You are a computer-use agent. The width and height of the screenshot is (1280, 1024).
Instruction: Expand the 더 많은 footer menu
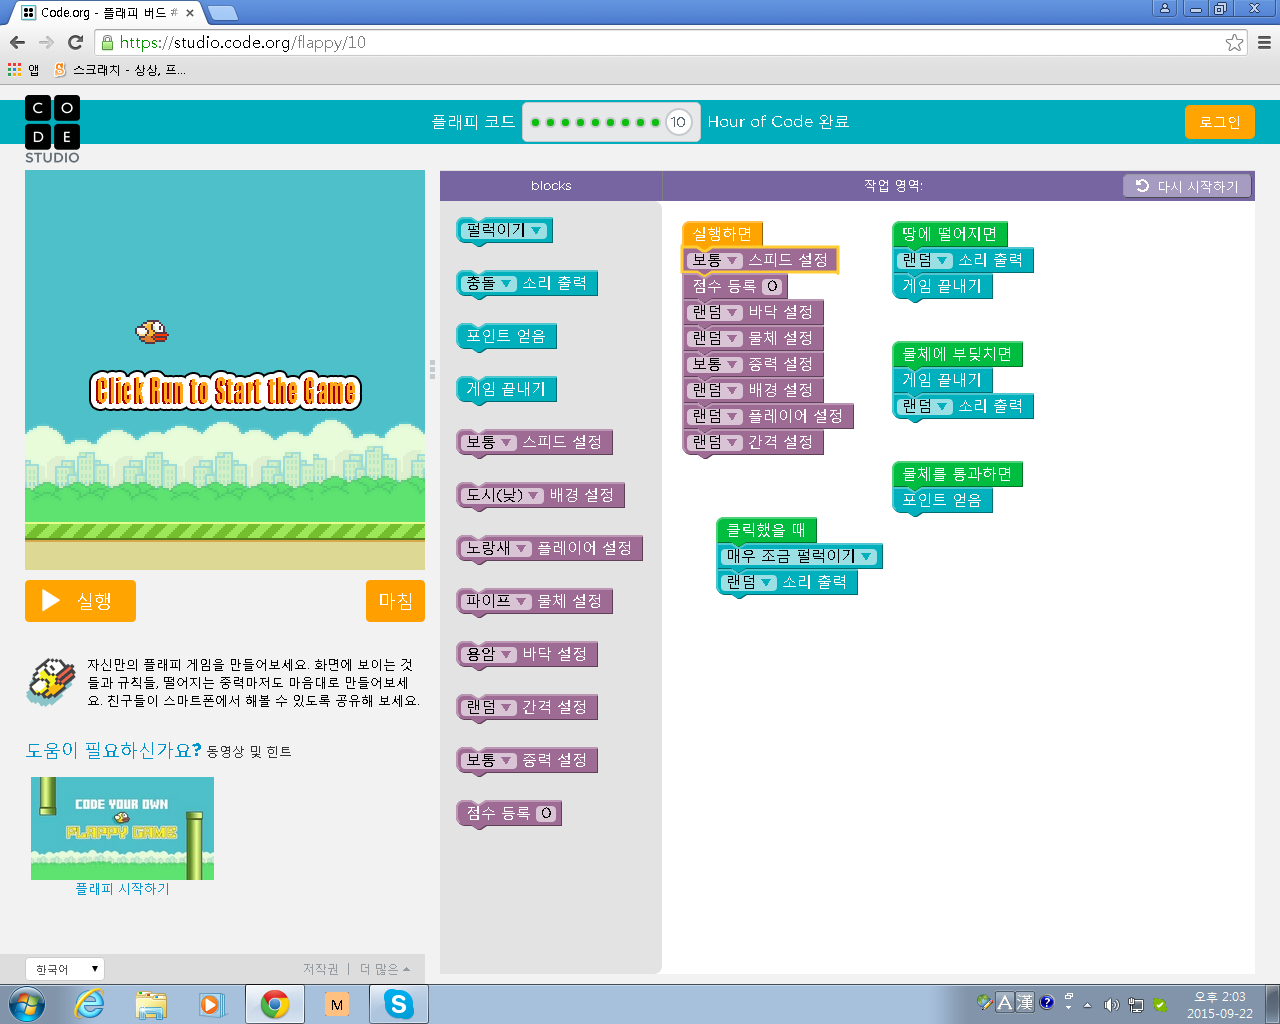coord(385,969)
